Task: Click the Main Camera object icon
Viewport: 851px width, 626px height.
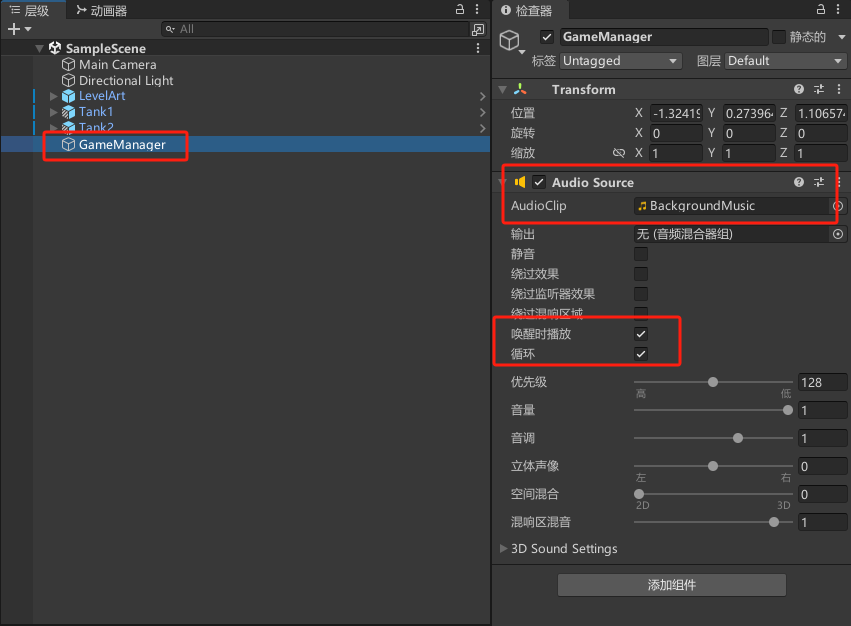Action: (68, 65)
